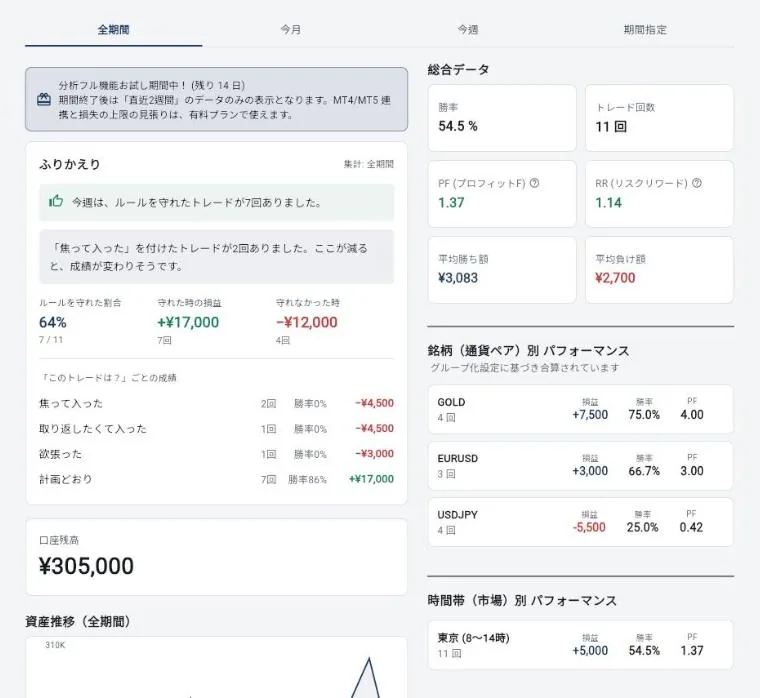Click the thumbs-up icon in ふりかえり

pos(56,201)
